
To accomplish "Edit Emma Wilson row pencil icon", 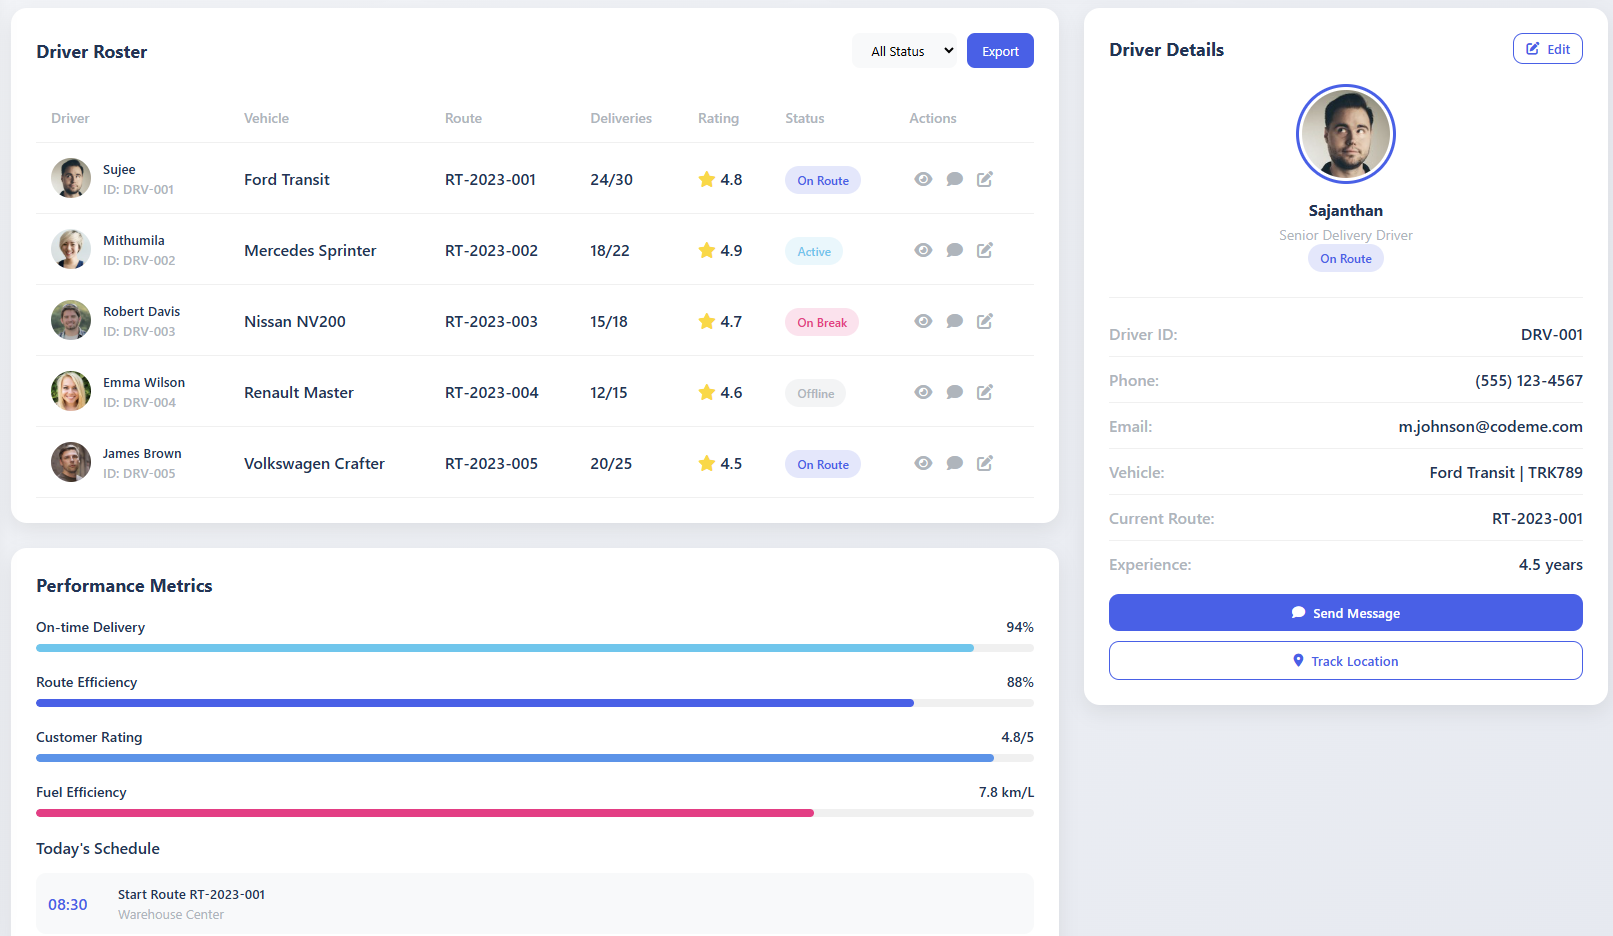I will pyautogui.click(x=985, y=392).
